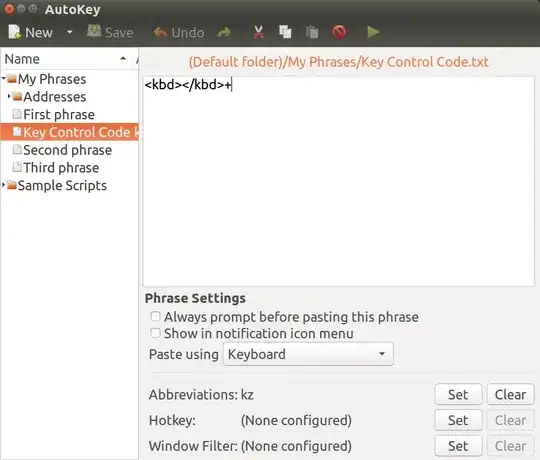This screenshot has width=540, height=460.
Task: Click the Save toolbar button
Action: point(110,32)
